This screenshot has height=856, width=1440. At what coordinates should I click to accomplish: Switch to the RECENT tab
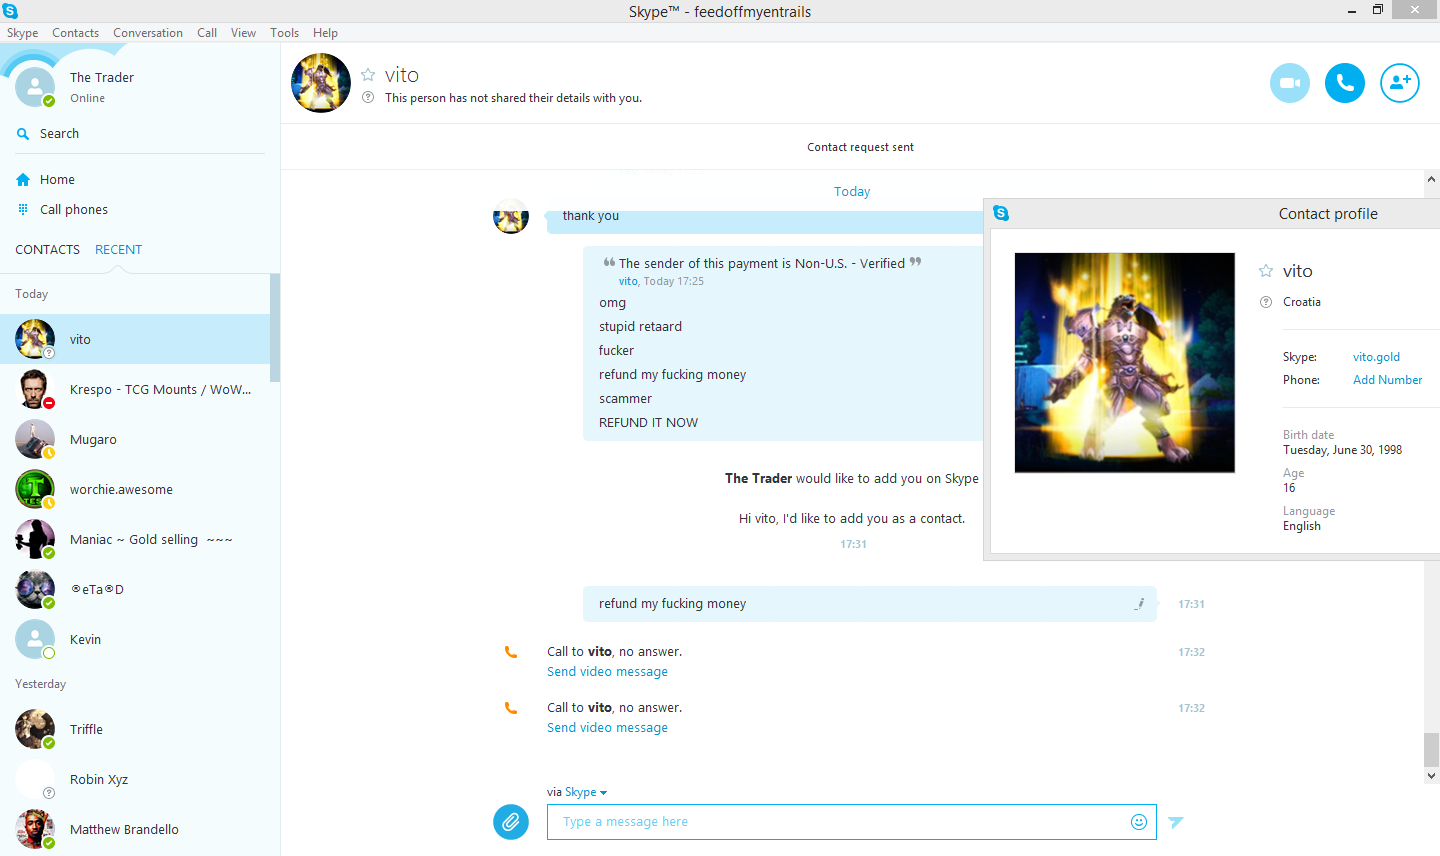pos(118,250)
